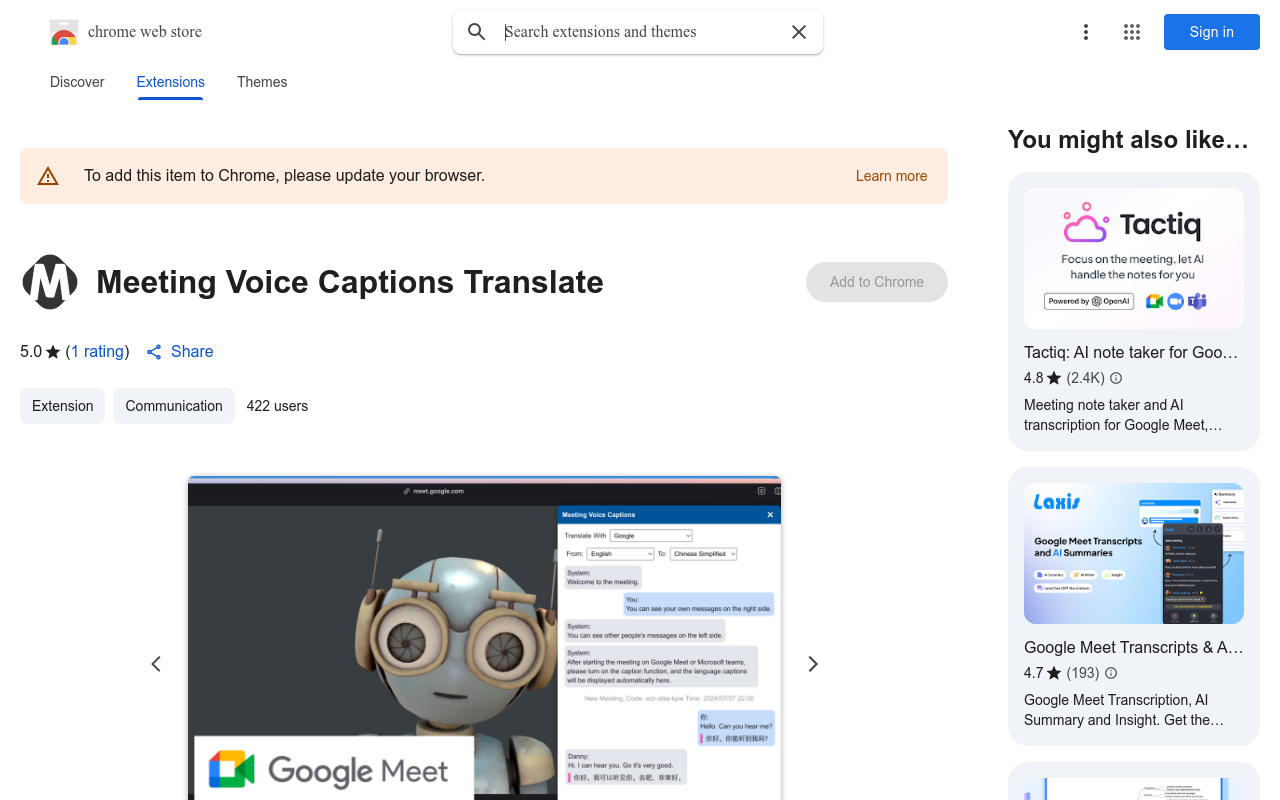Click the Meeting Voice Captions Translate heading

click(350, 282)
